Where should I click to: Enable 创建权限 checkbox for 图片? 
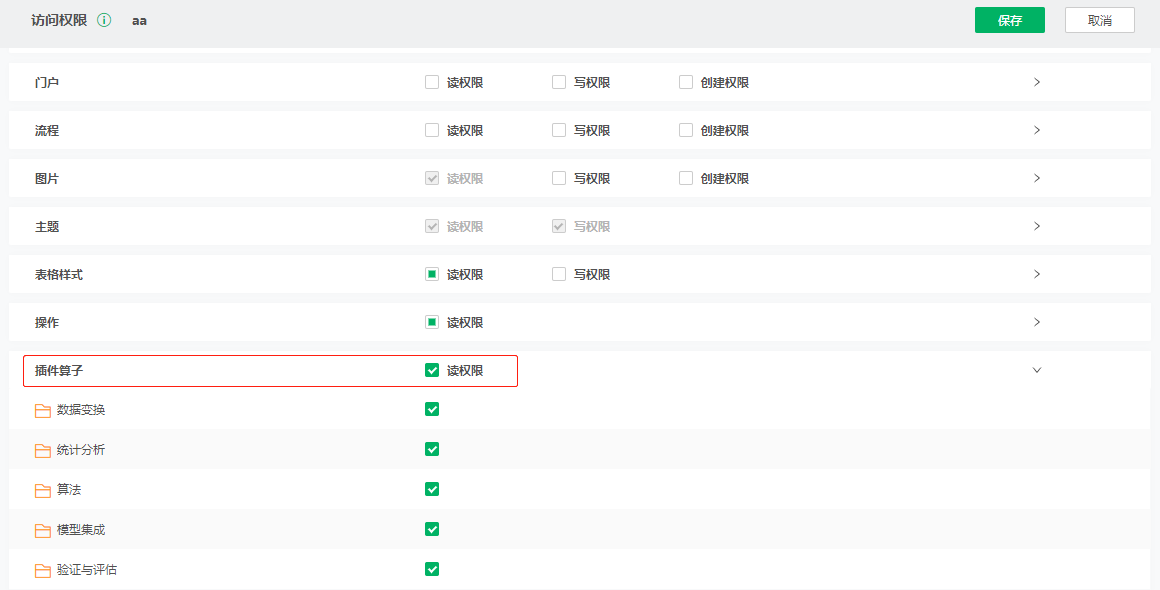click(685, 177)
